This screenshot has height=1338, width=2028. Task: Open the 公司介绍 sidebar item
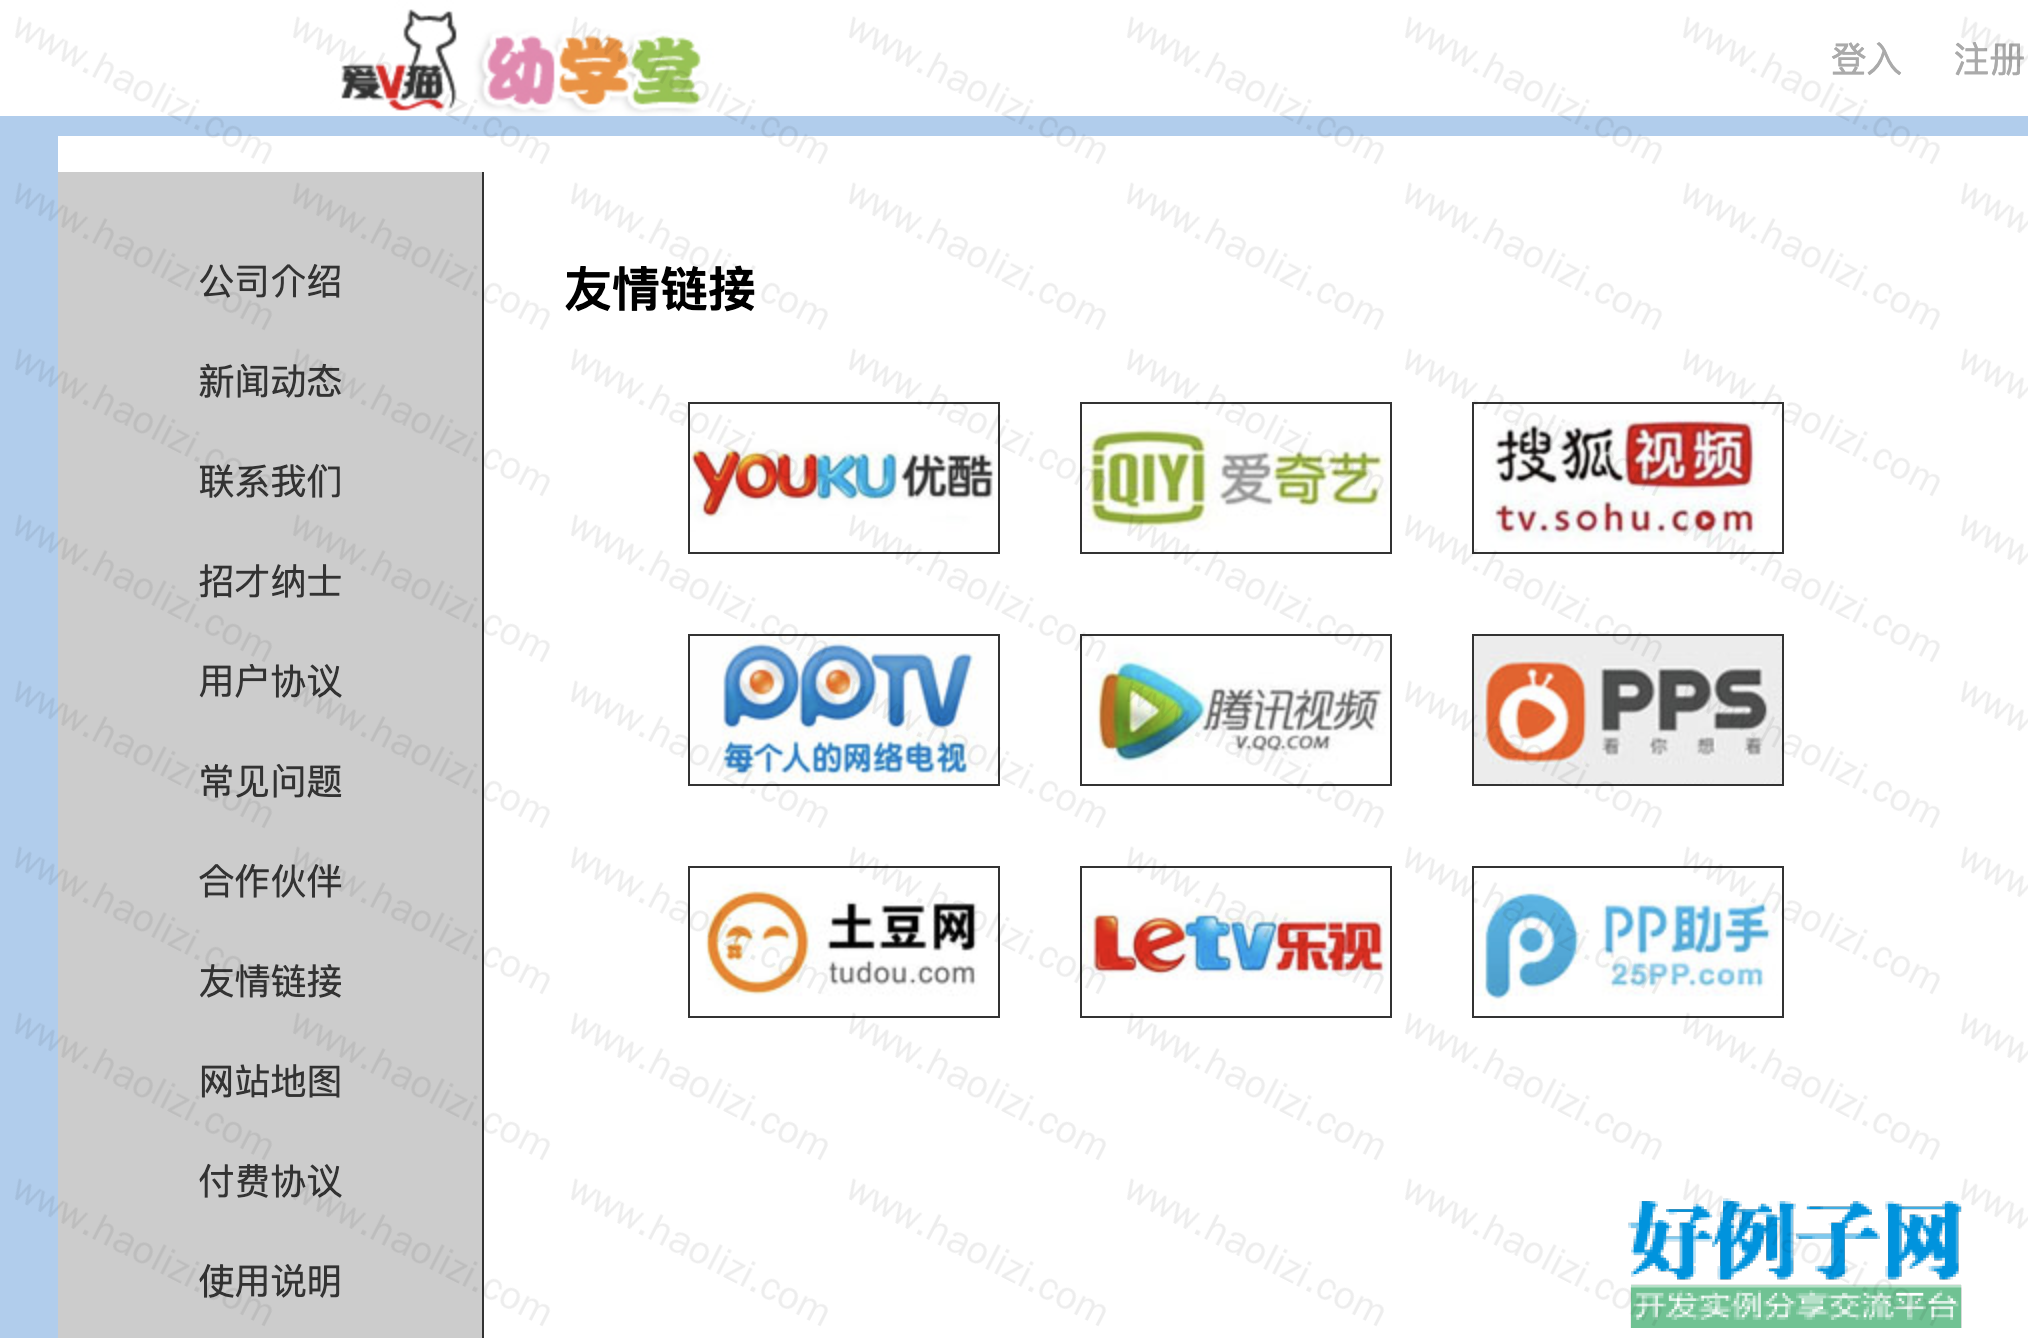pos(270,281)
